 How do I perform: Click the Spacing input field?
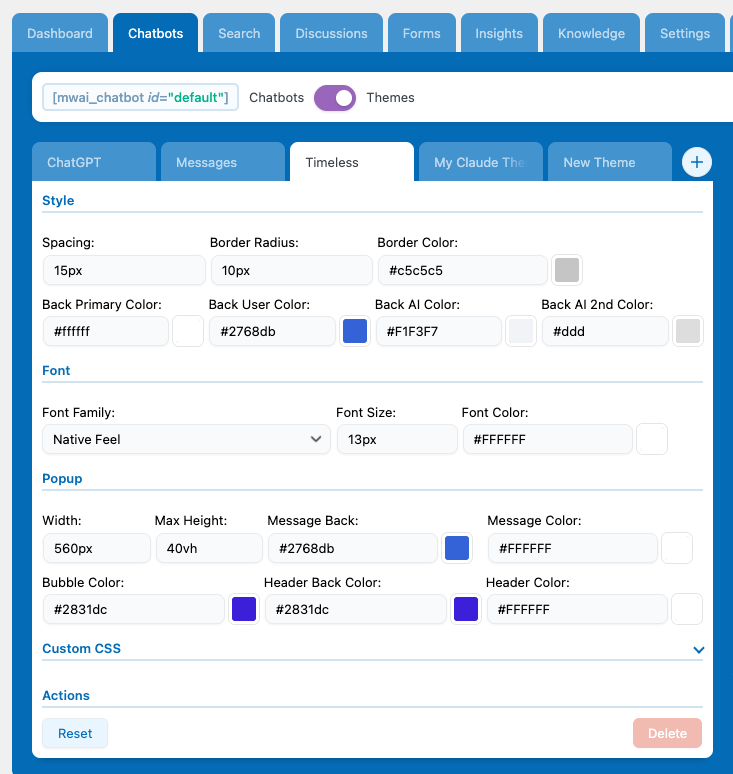(x=124, y=271)
